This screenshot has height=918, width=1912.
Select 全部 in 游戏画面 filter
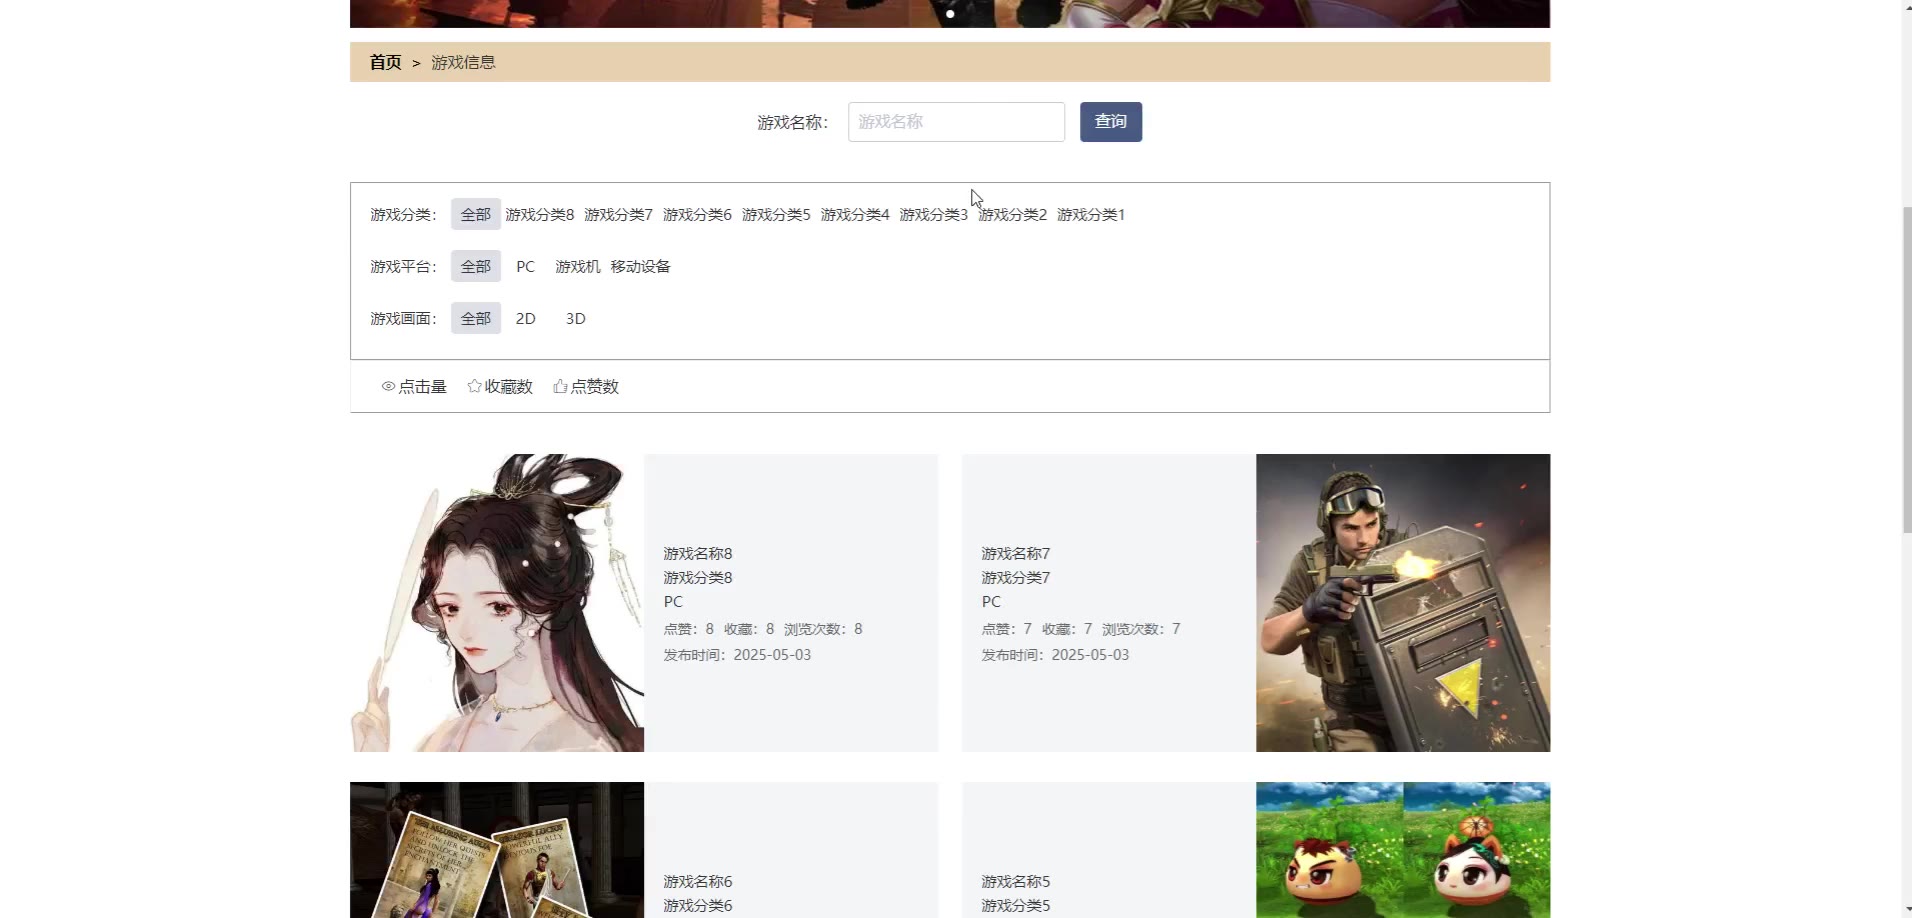coord(475,318)
